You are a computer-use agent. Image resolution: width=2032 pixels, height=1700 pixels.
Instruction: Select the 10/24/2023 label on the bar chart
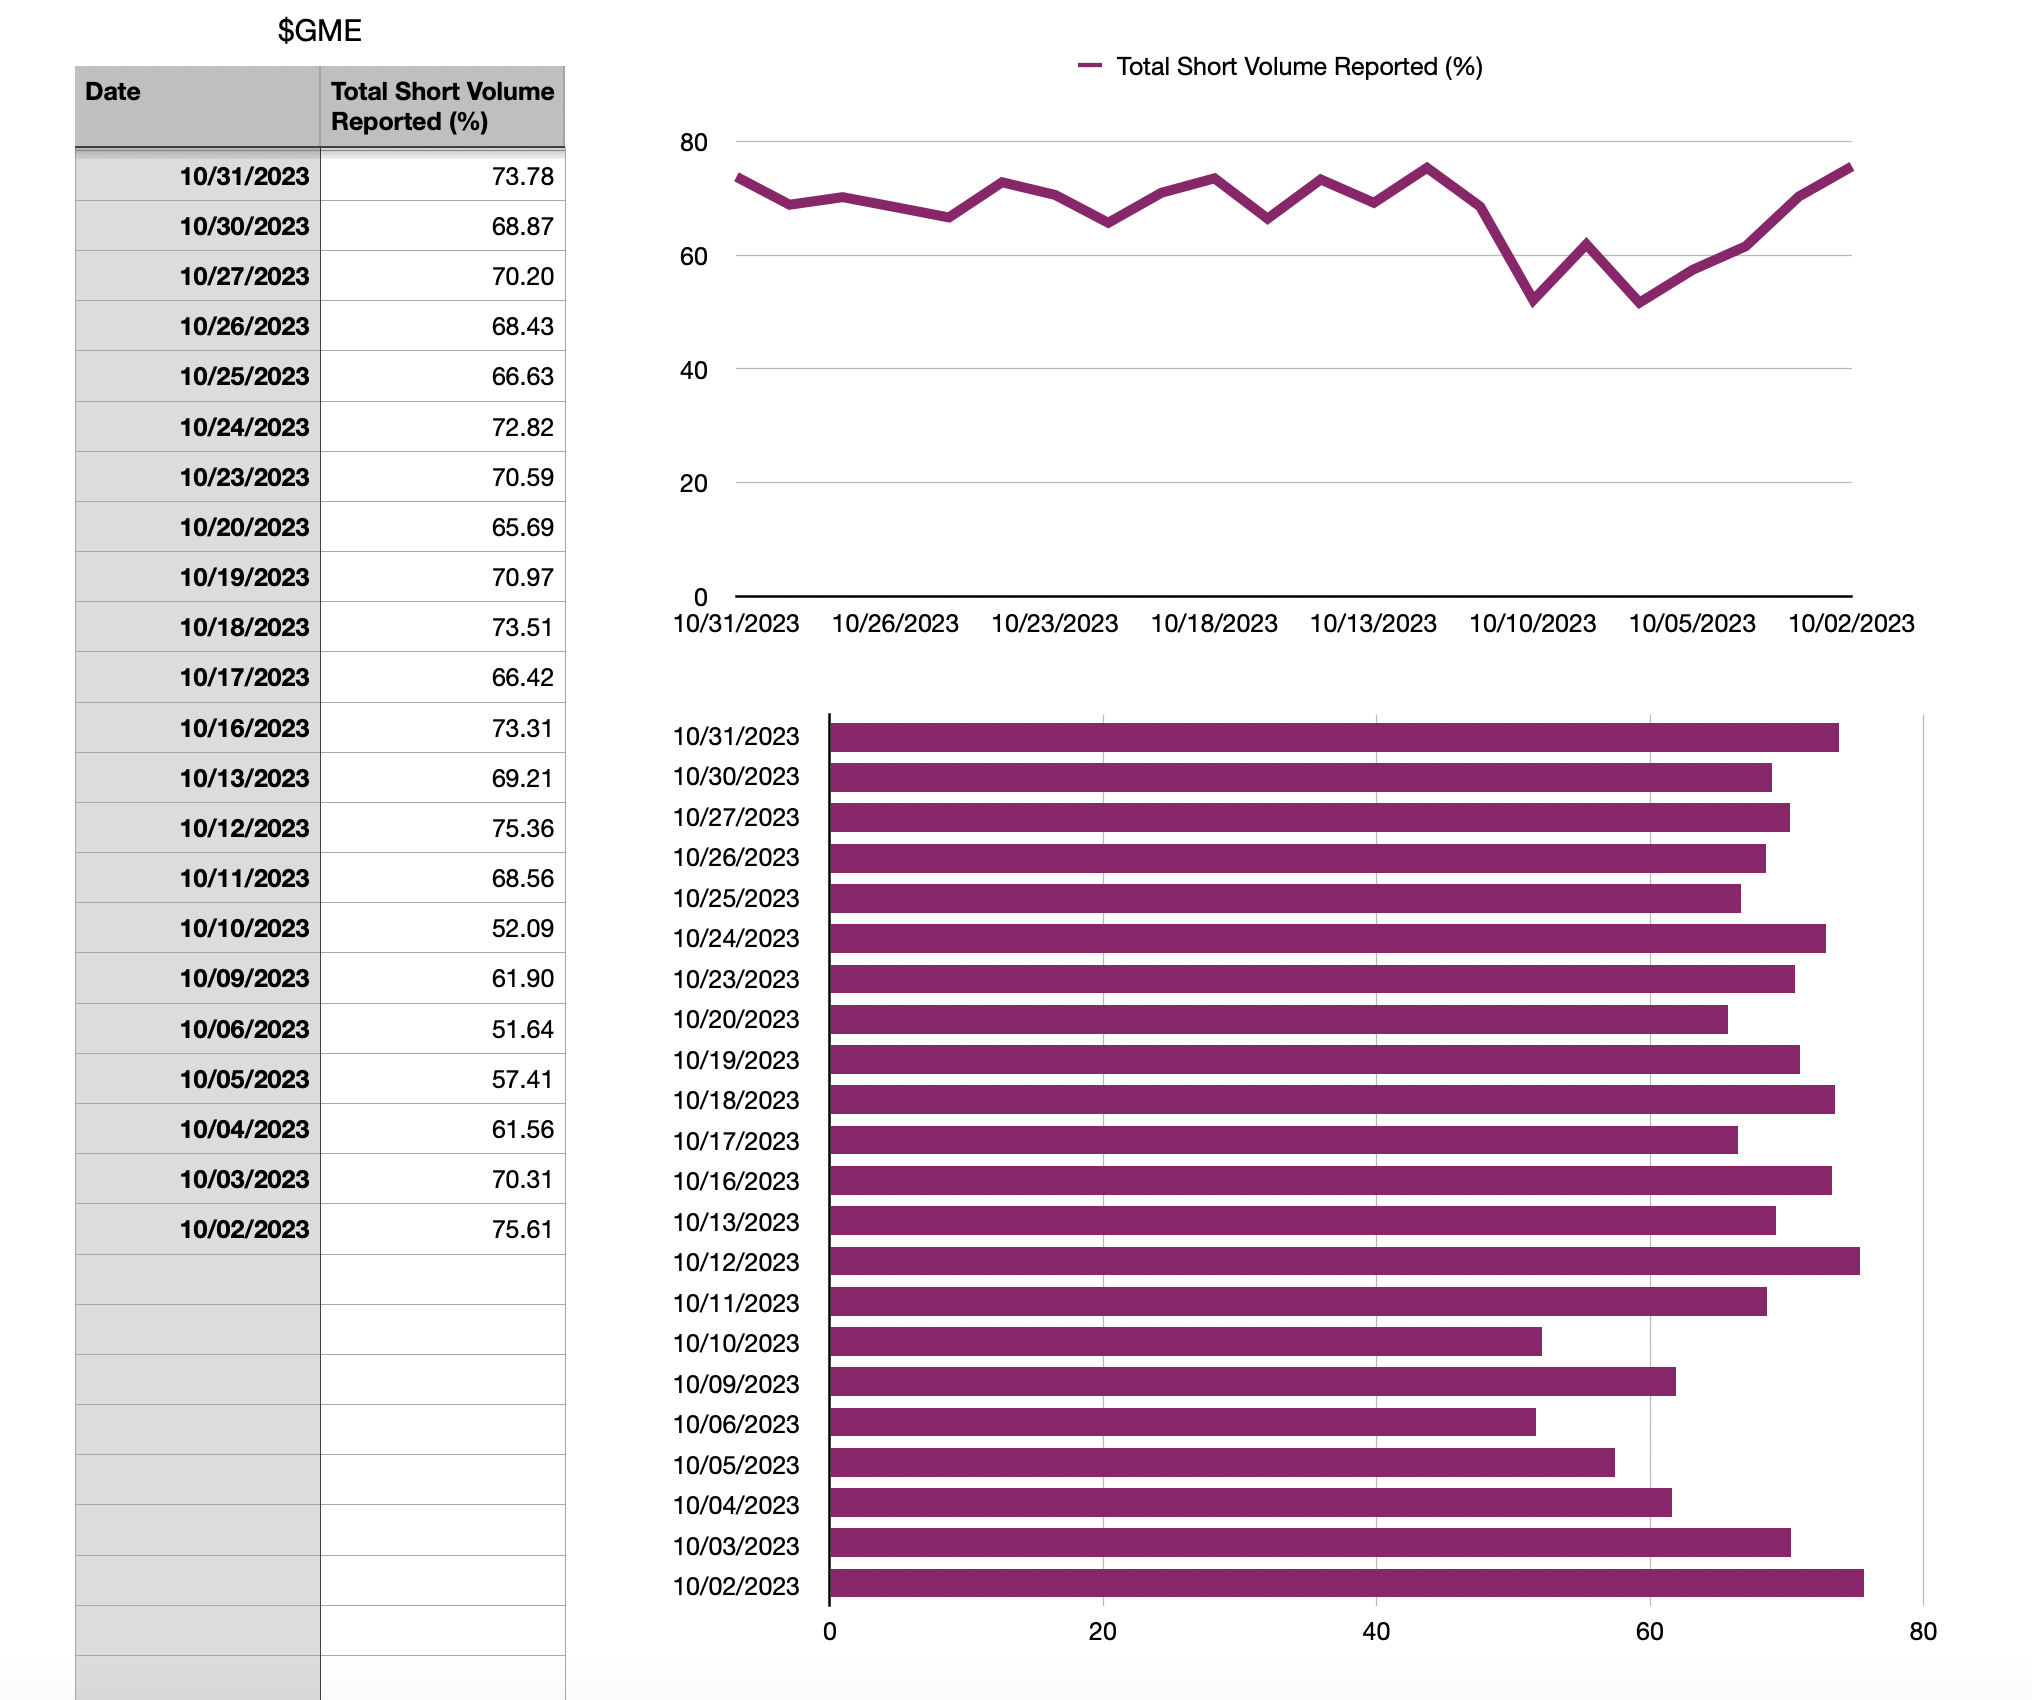[736, 938]
